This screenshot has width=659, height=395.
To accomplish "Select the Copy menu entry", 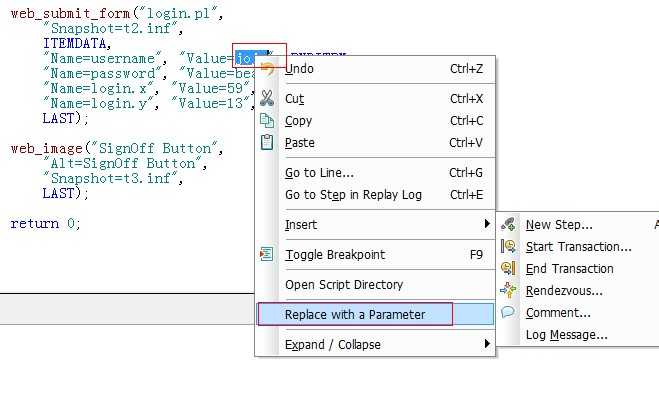I will tap(375, 121).
